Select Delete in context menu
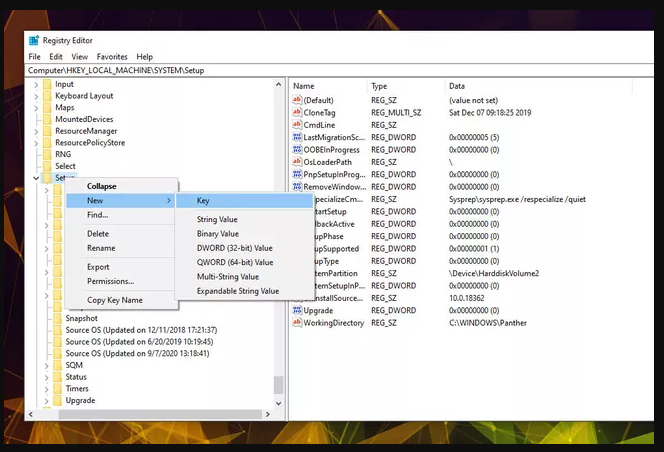Image resolution: width=664 pixels, height=452 pixels. 120,233
